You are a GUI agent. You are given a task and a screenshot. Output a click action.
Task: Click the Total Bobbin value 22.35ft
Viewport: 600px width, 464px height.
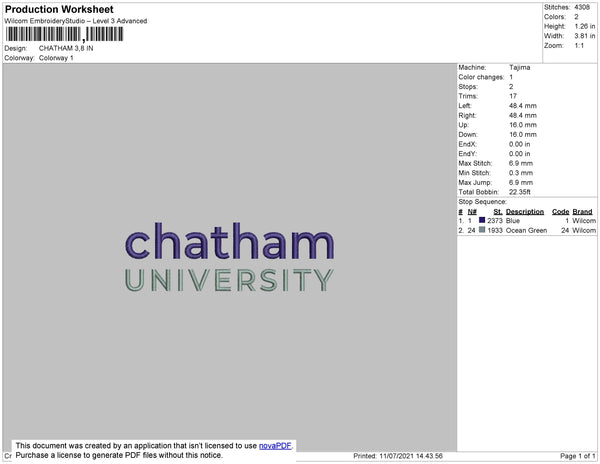point(520,192)
